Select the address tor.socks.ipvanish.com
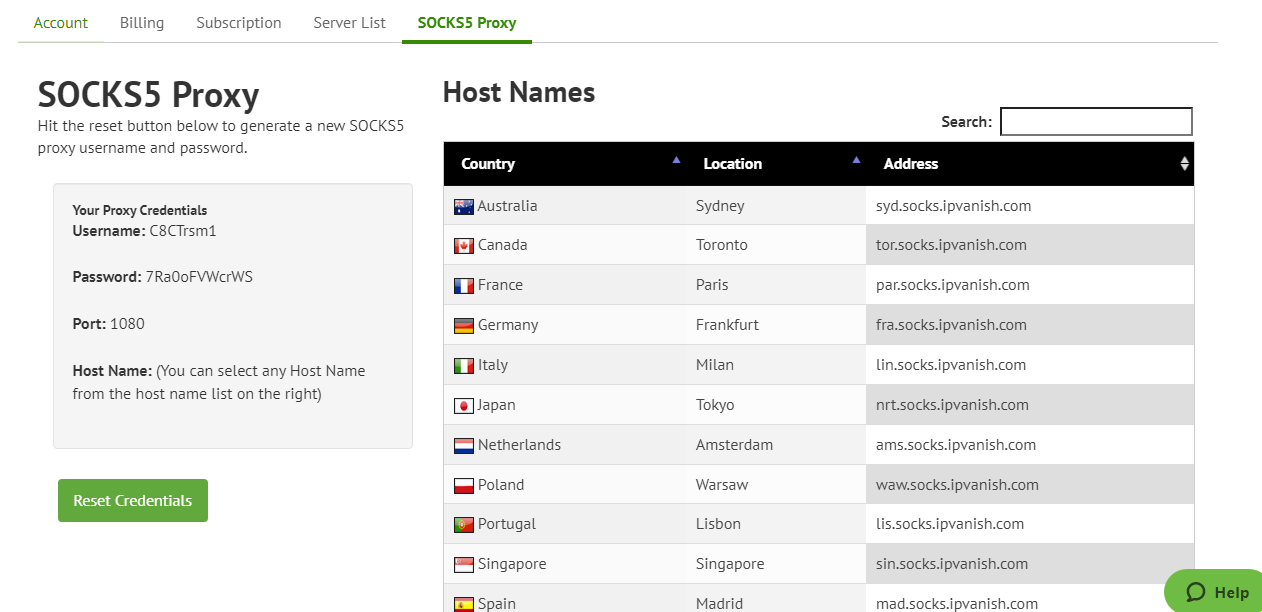1262x612 pixels. 951,244
